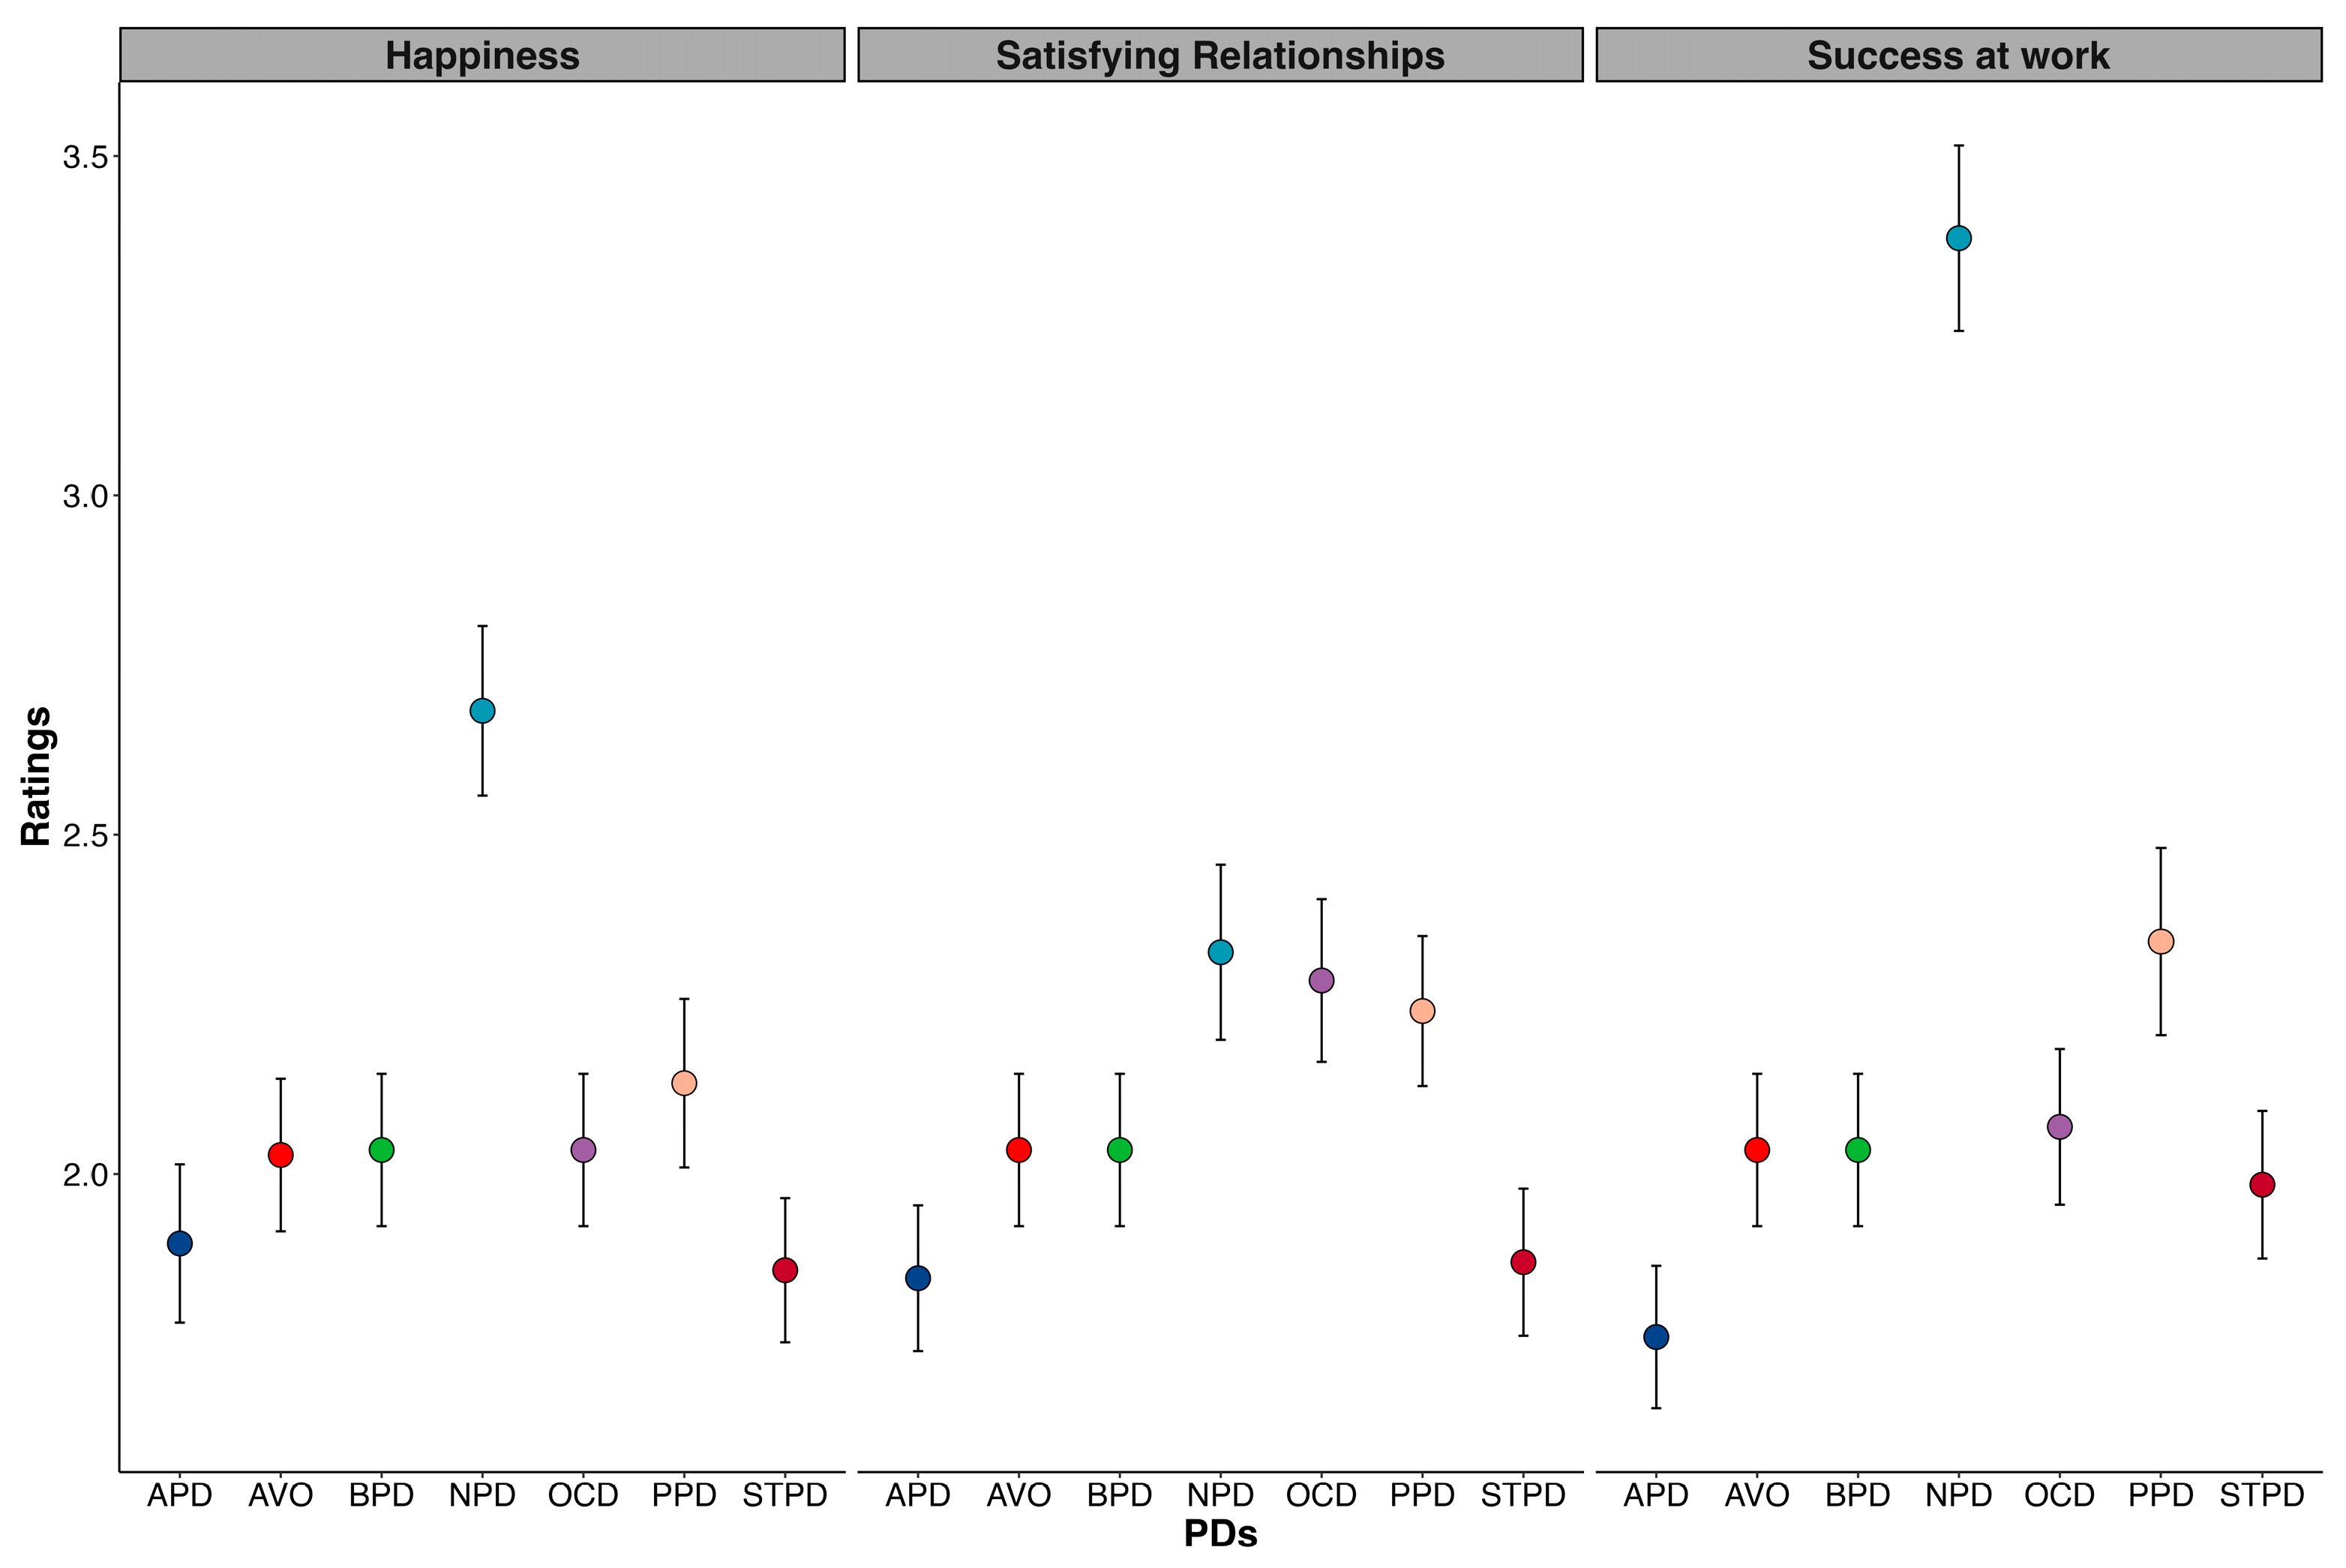This screenshot has height=1568, width=2346.
Task: Click the red AVO point in Happiness
Action: (x=281, y=1155)
